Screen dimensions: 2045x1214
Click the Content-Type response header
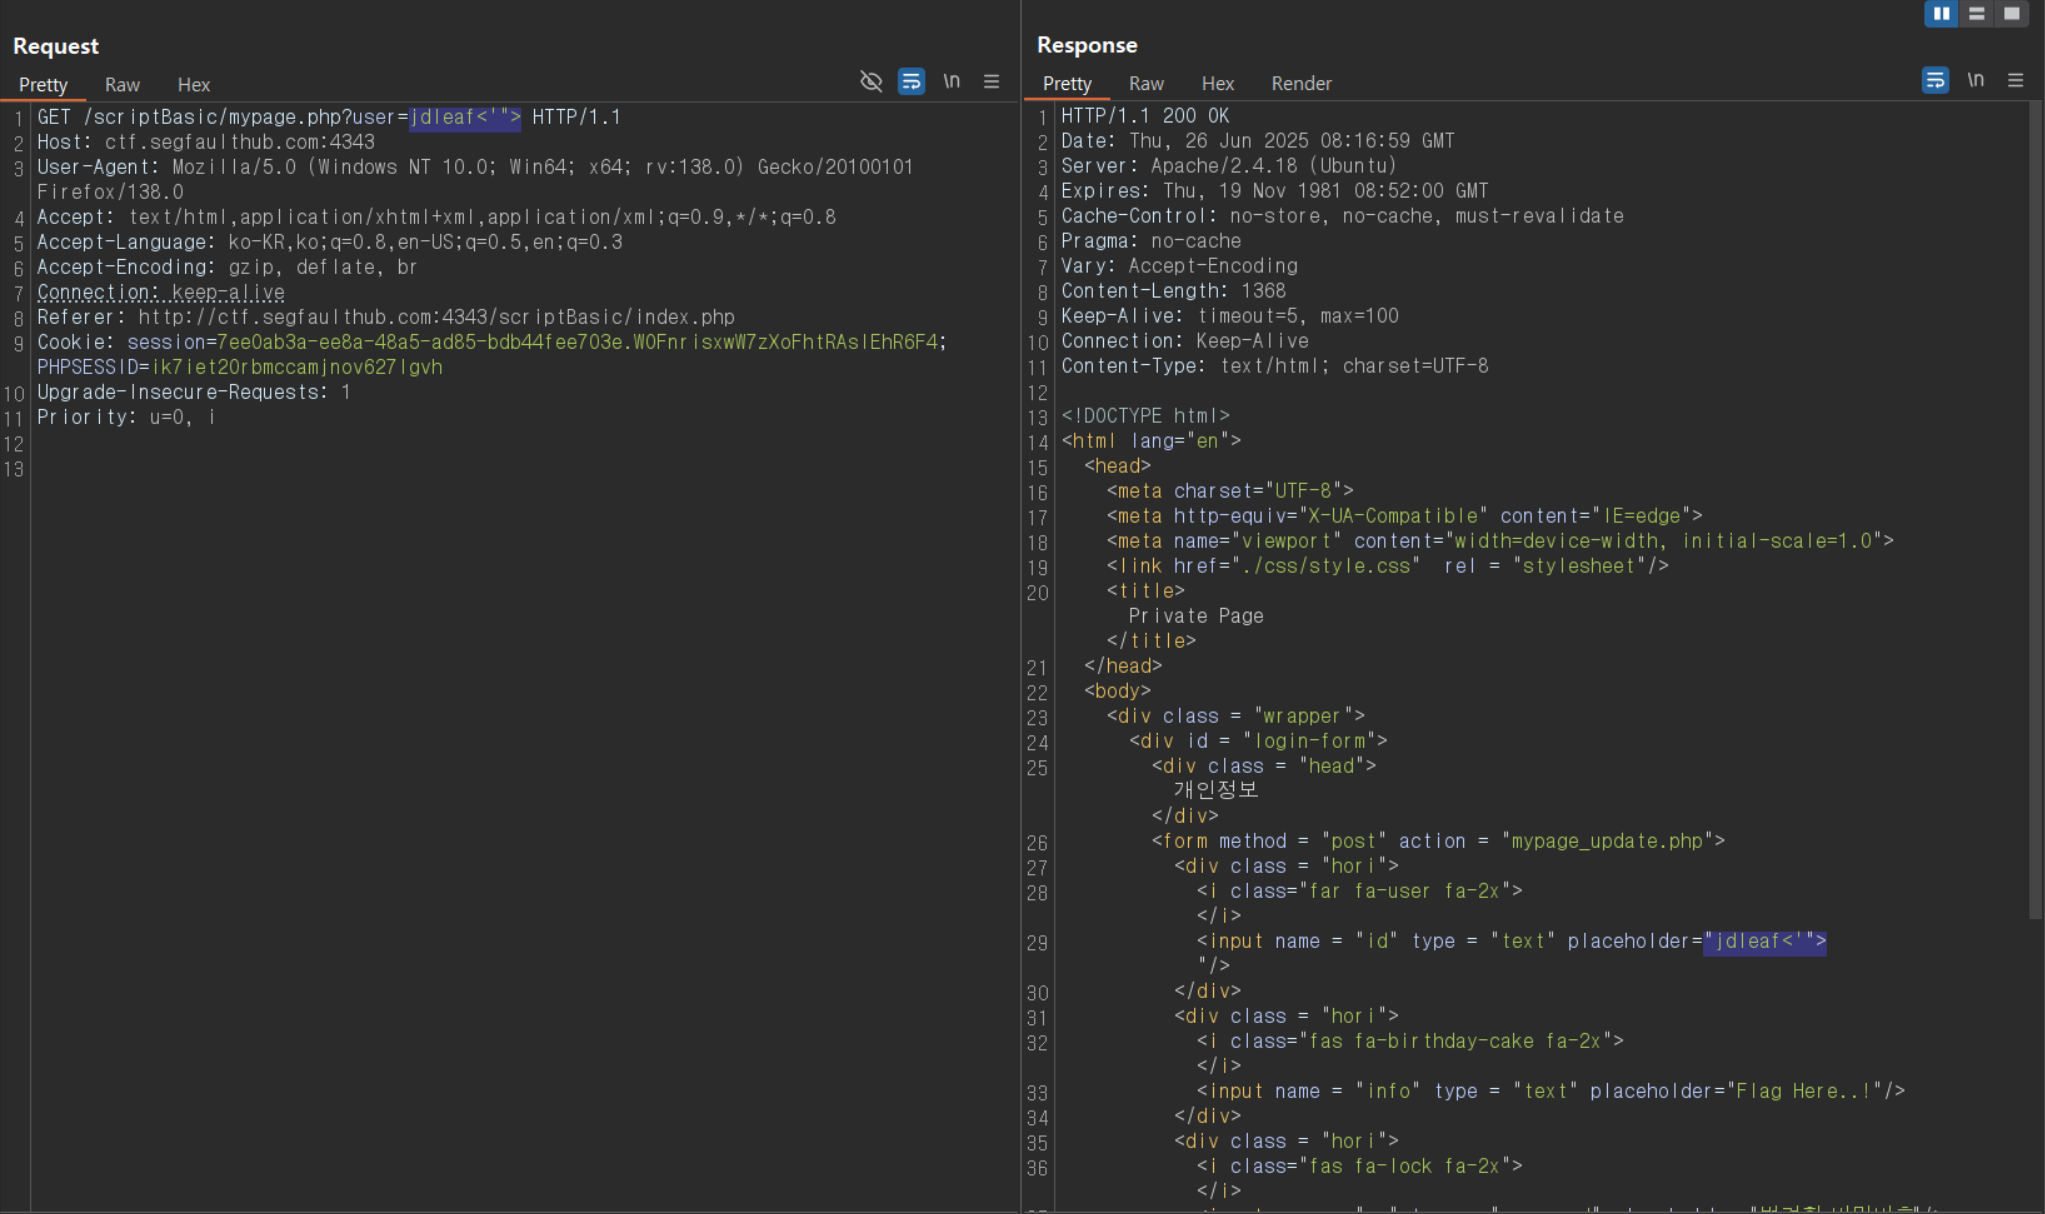1275,366
